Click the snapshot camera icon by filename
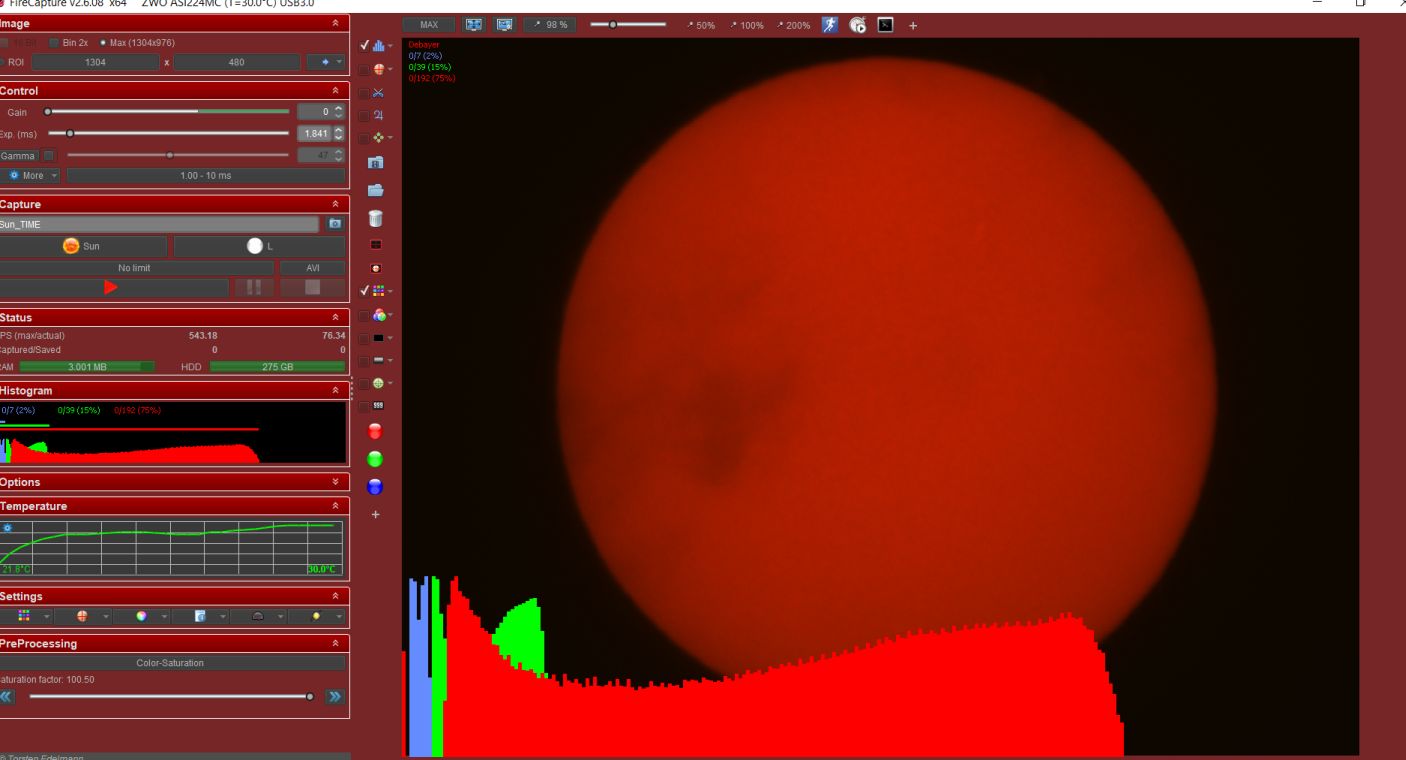The width and height of the screenshot is (1406, 760). pyautogui.click(x=335, y=224)
